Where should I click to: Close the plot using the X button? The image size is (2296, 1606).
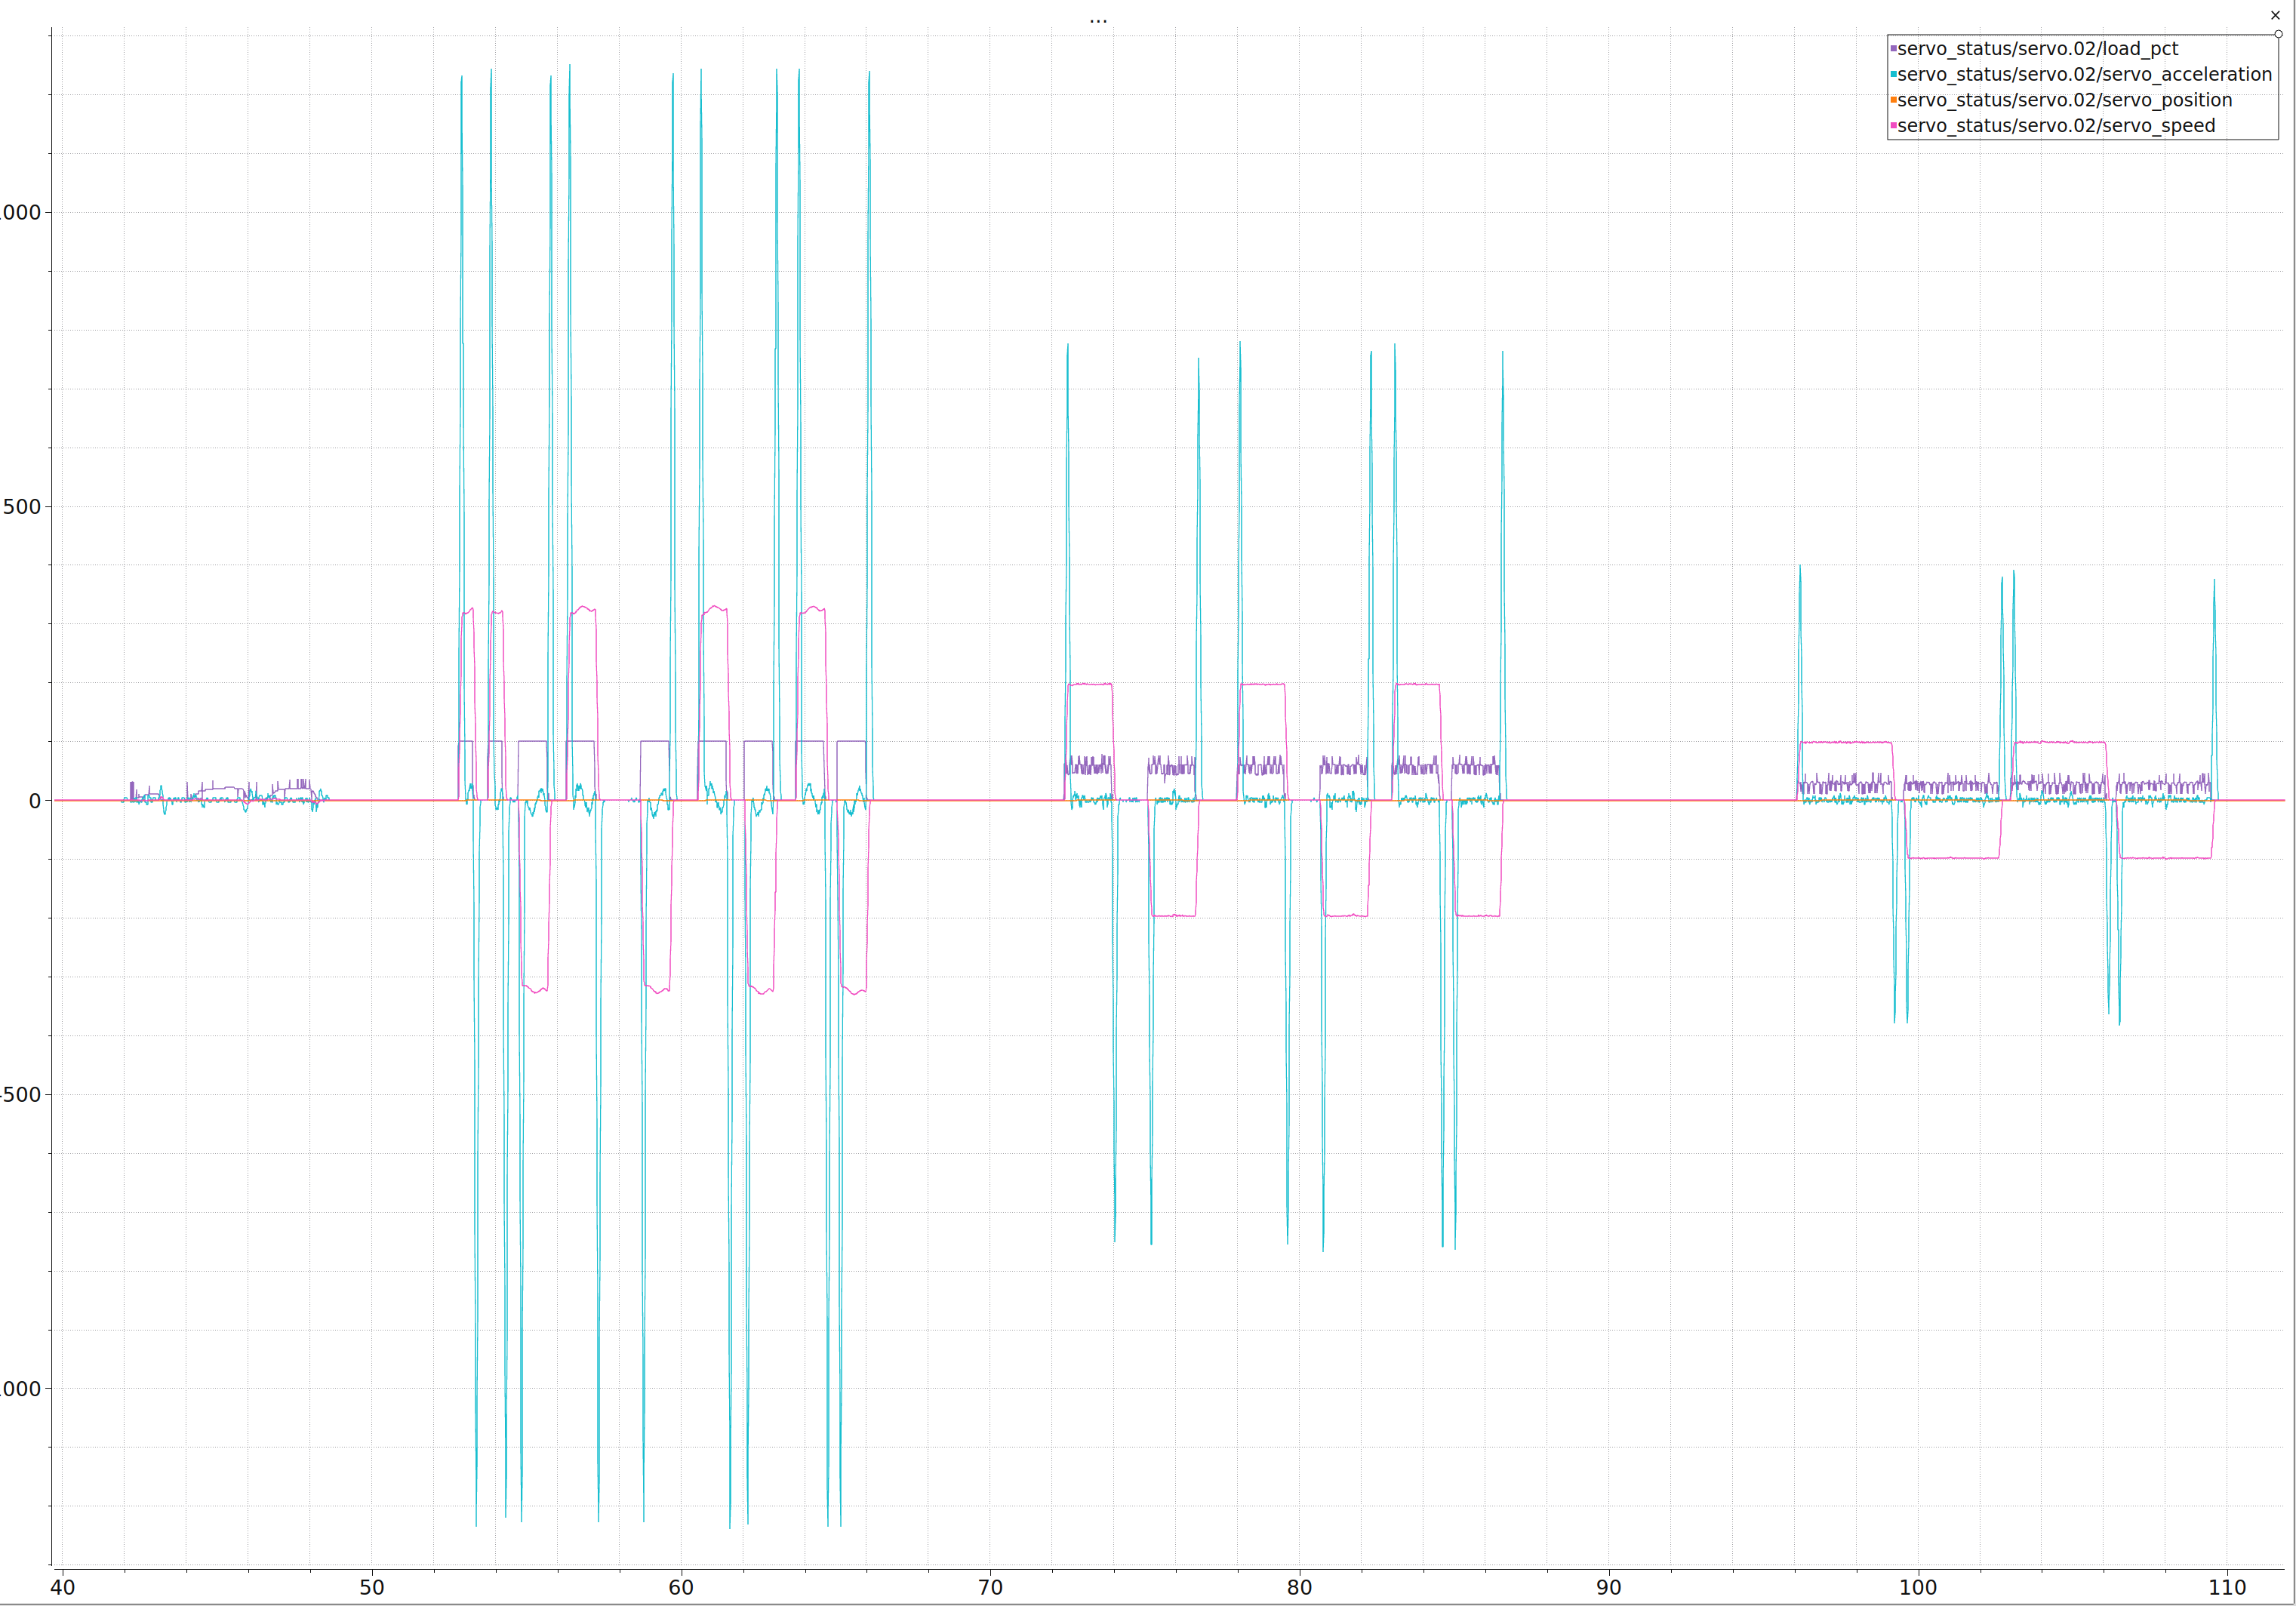2275,15
